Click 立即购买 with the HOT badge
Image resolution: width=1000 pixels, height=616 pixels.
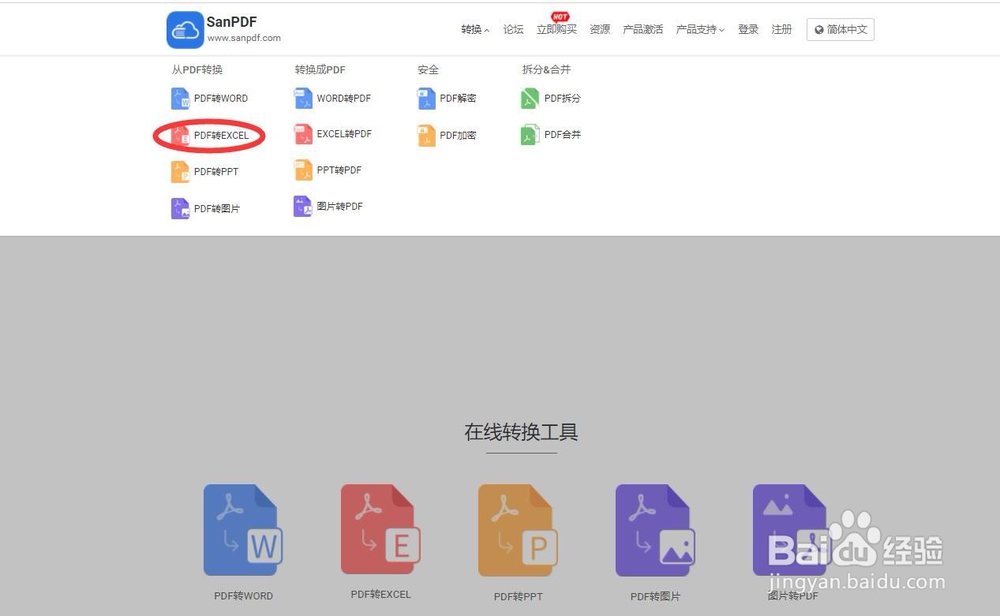click(556, 29)
